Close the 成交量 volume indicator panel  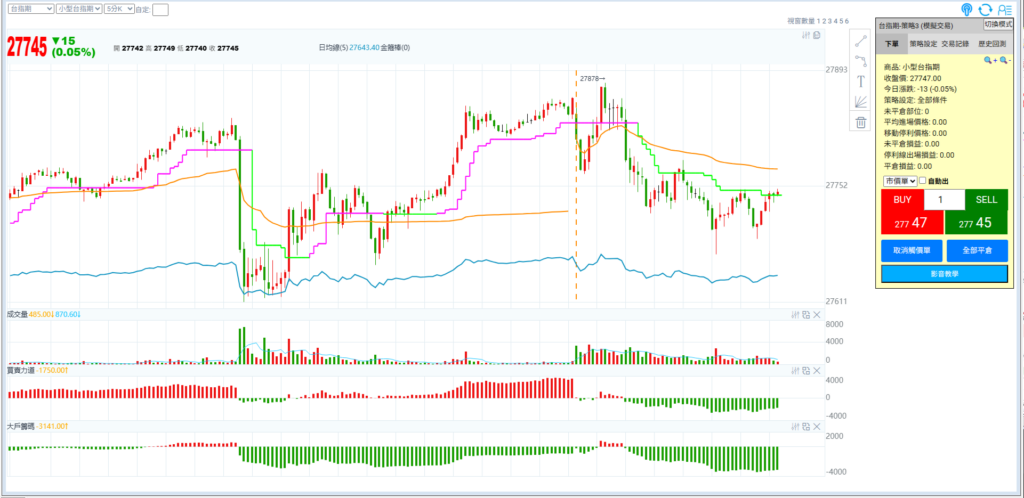(x=816, y=315)
